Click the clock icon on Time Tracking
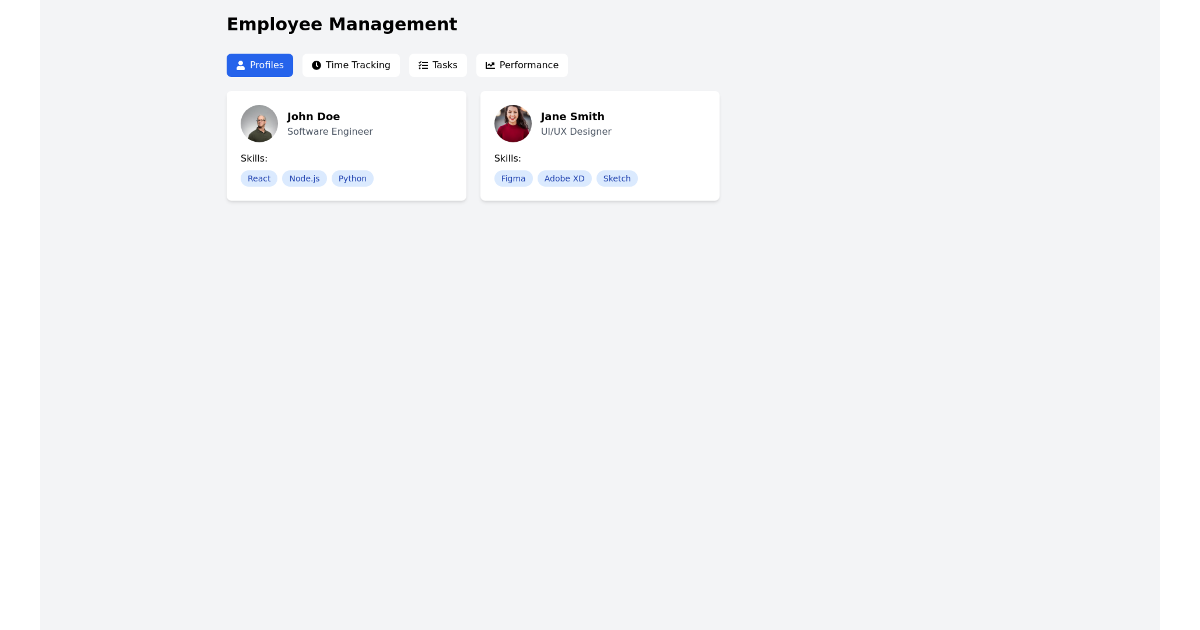Viewport: 1200px width, 630px height. (317, 65)
